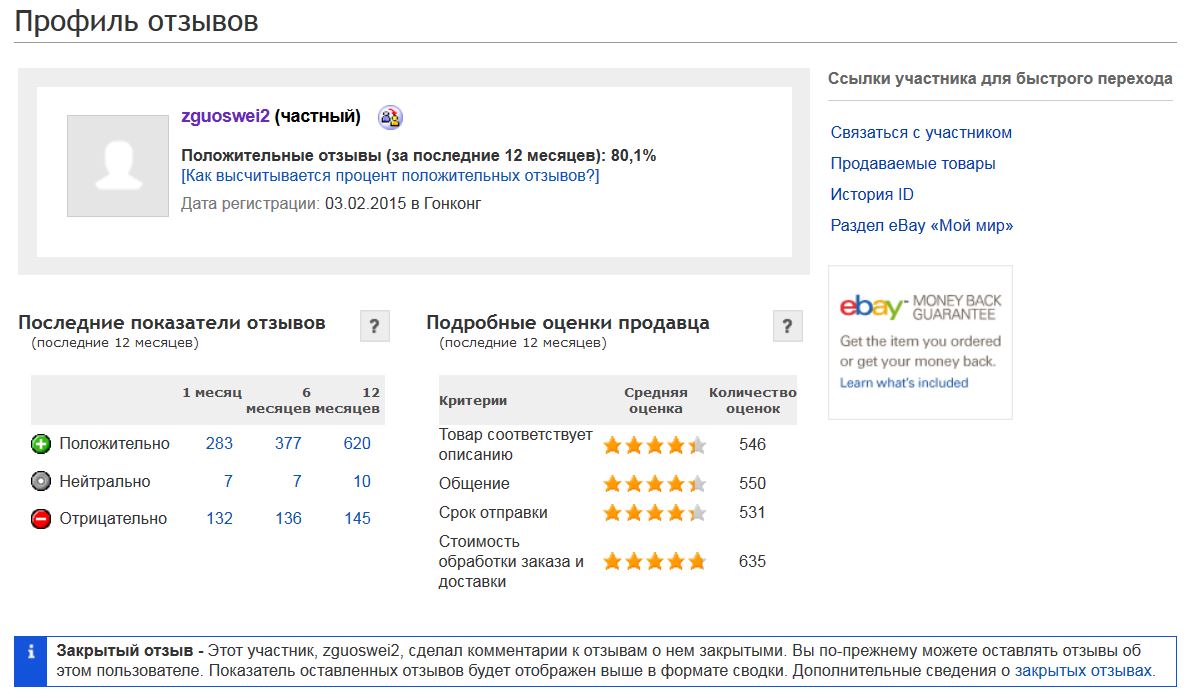Viewport: 1184px width, 691px height.
Task: Click Learn what's included link
Action: pyautogui.click(x=904, y=383)
